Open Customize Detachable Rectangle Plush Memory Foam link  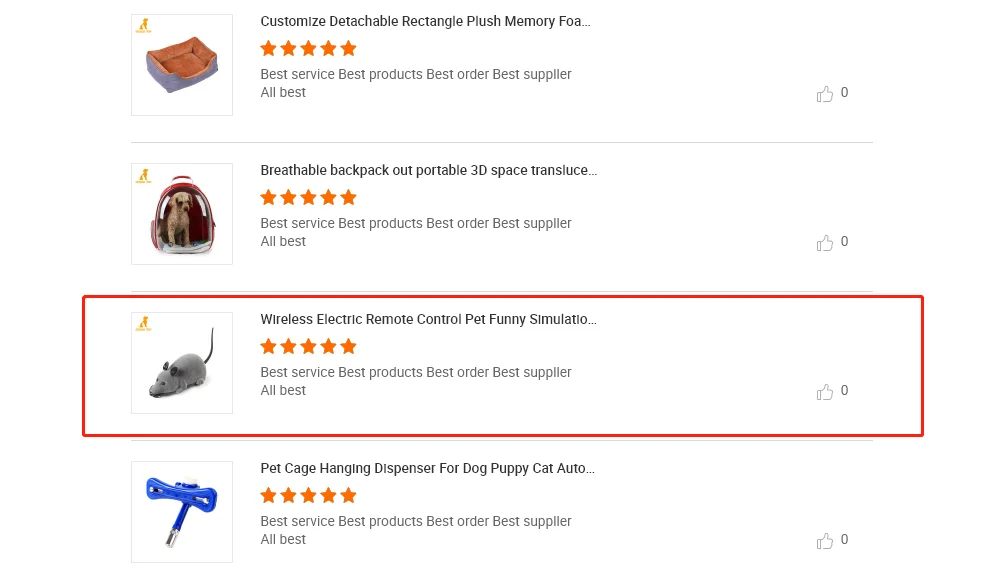[425, 21]
